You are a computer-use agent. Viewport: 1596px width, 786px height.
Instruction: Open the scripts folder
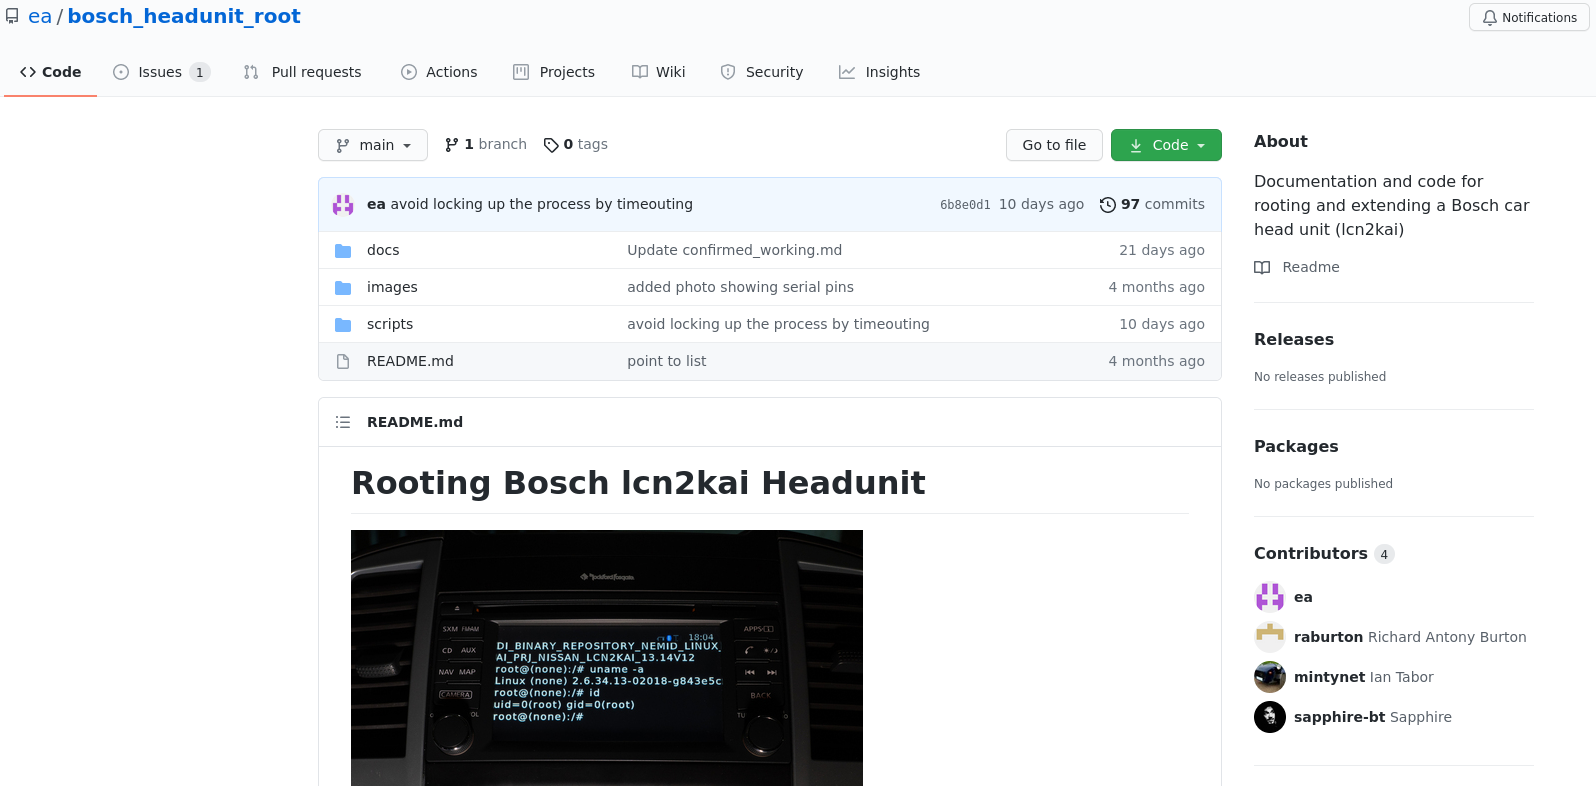390,324
